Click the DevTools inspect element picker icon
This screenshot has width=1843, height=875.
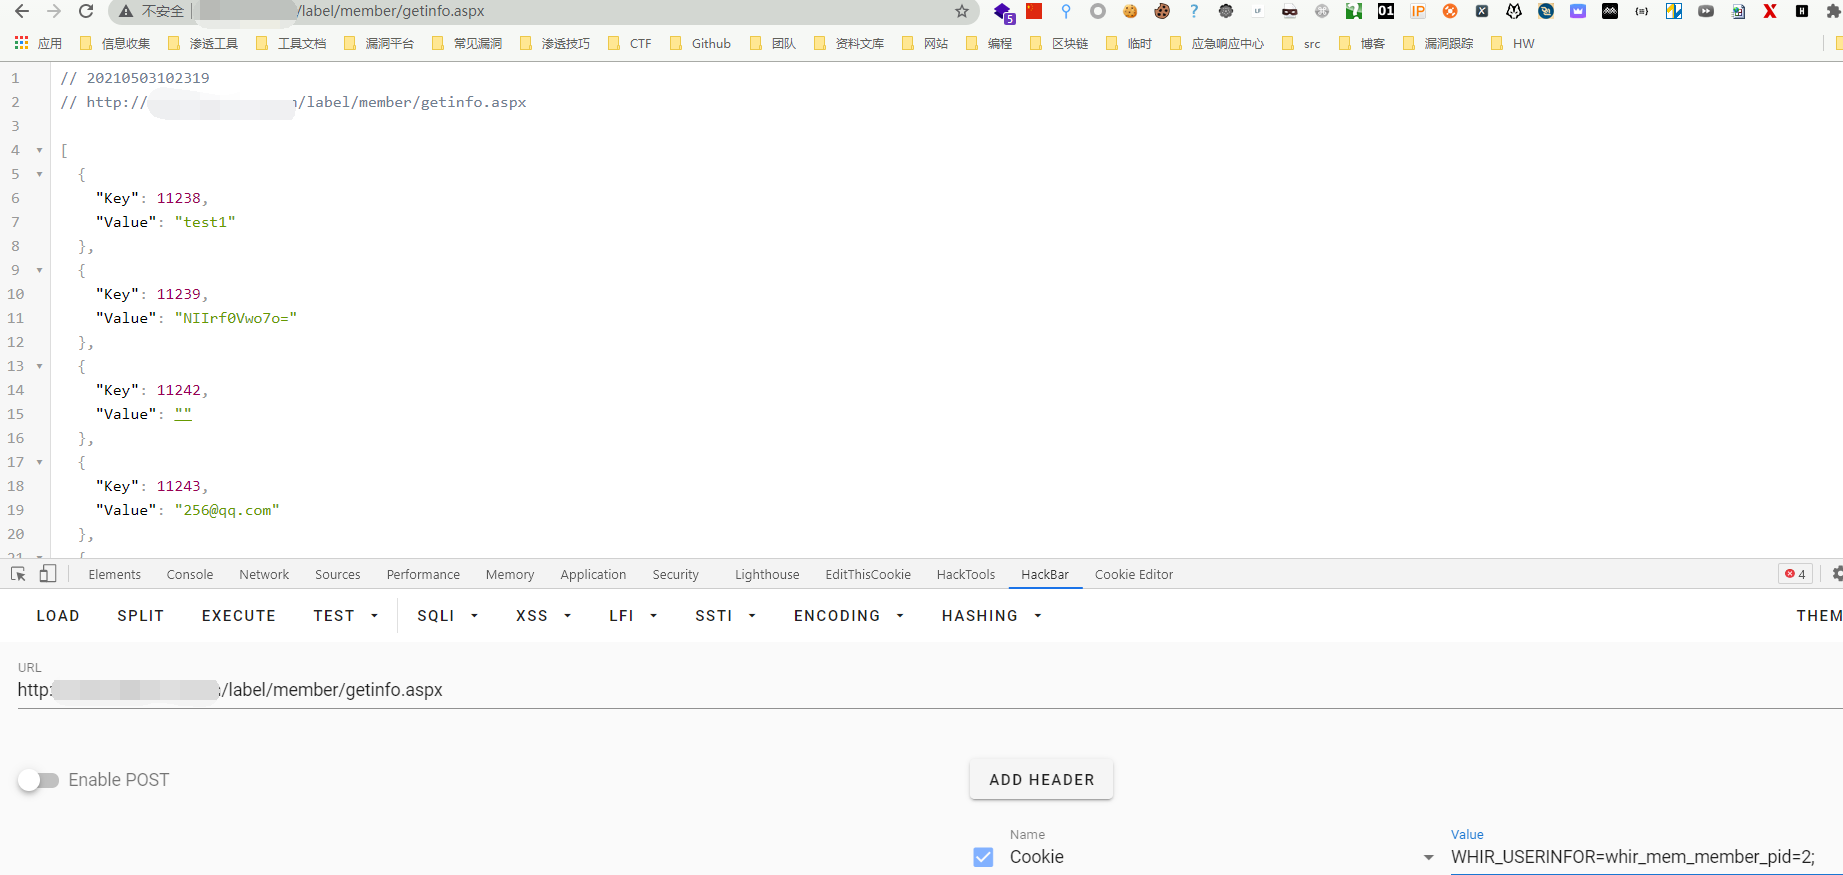tap(18, 574)
